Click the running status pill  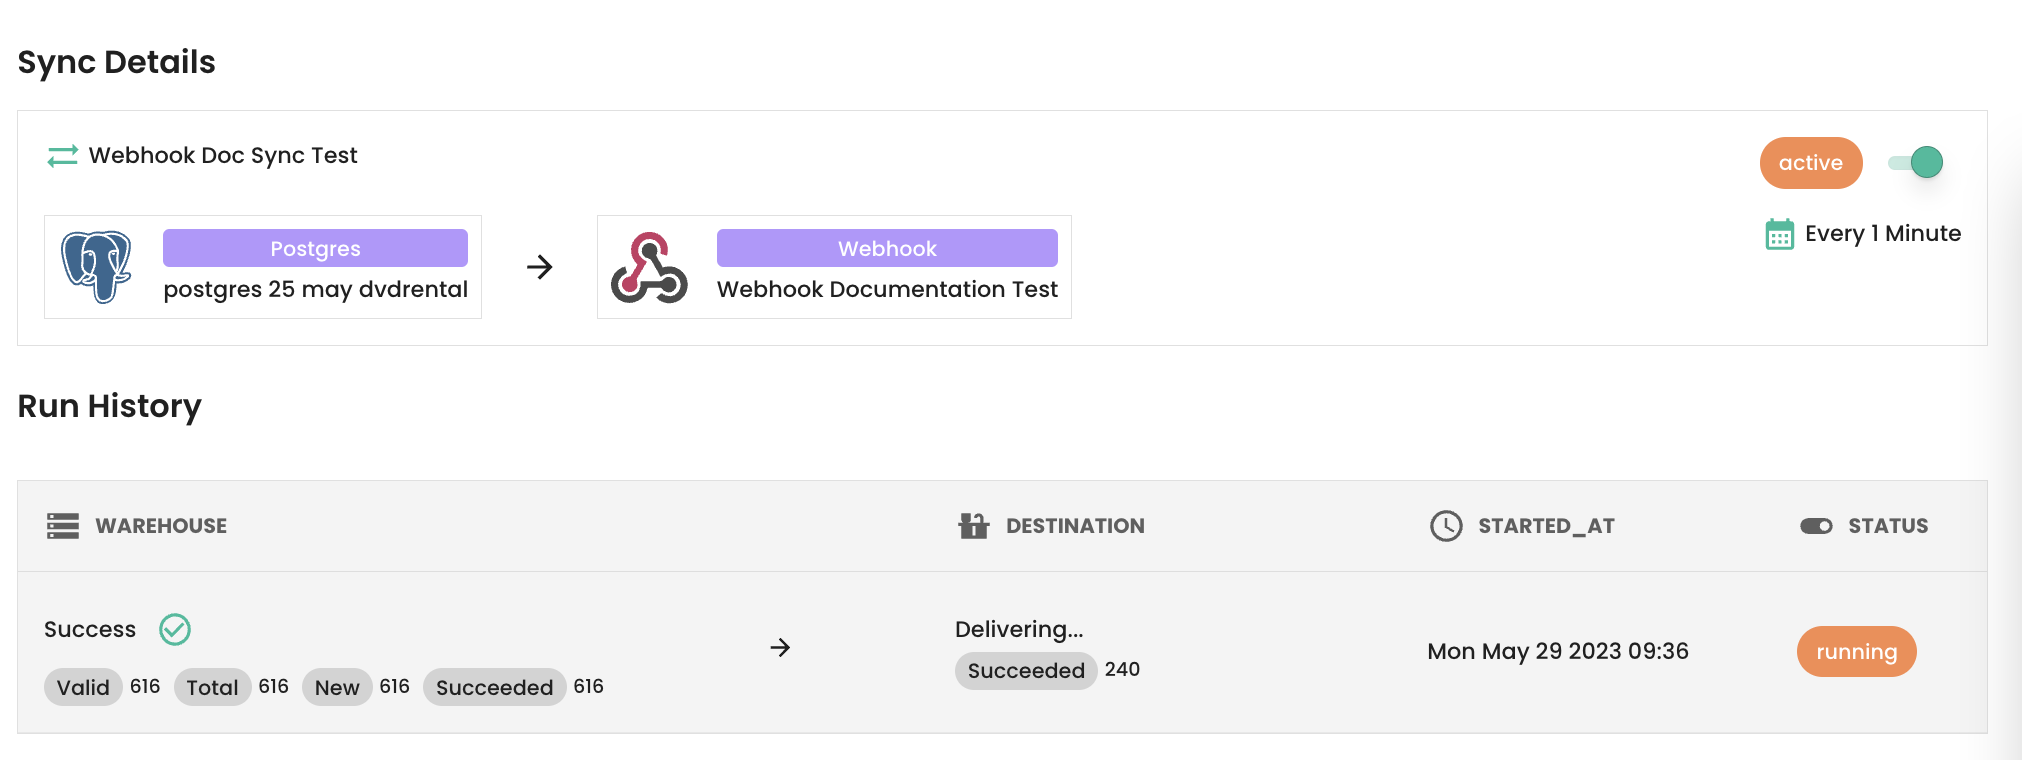pos(1856,651)
